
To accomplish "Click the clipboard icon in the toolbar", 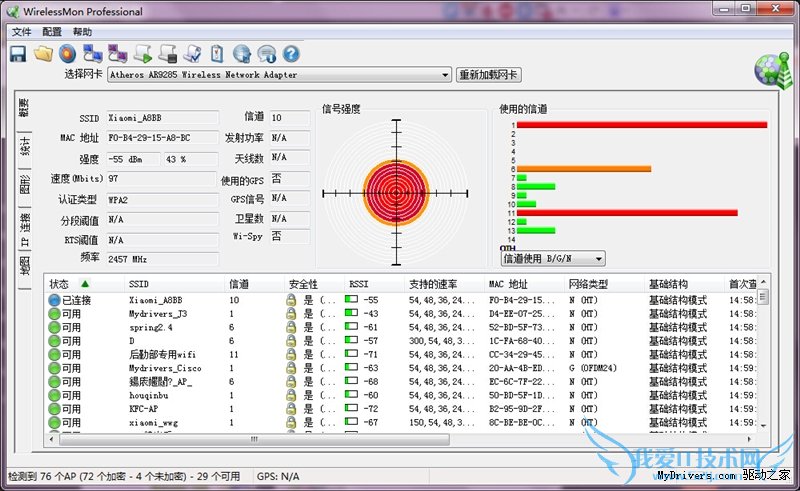I will pyautogui.click(x=216, y=54).
